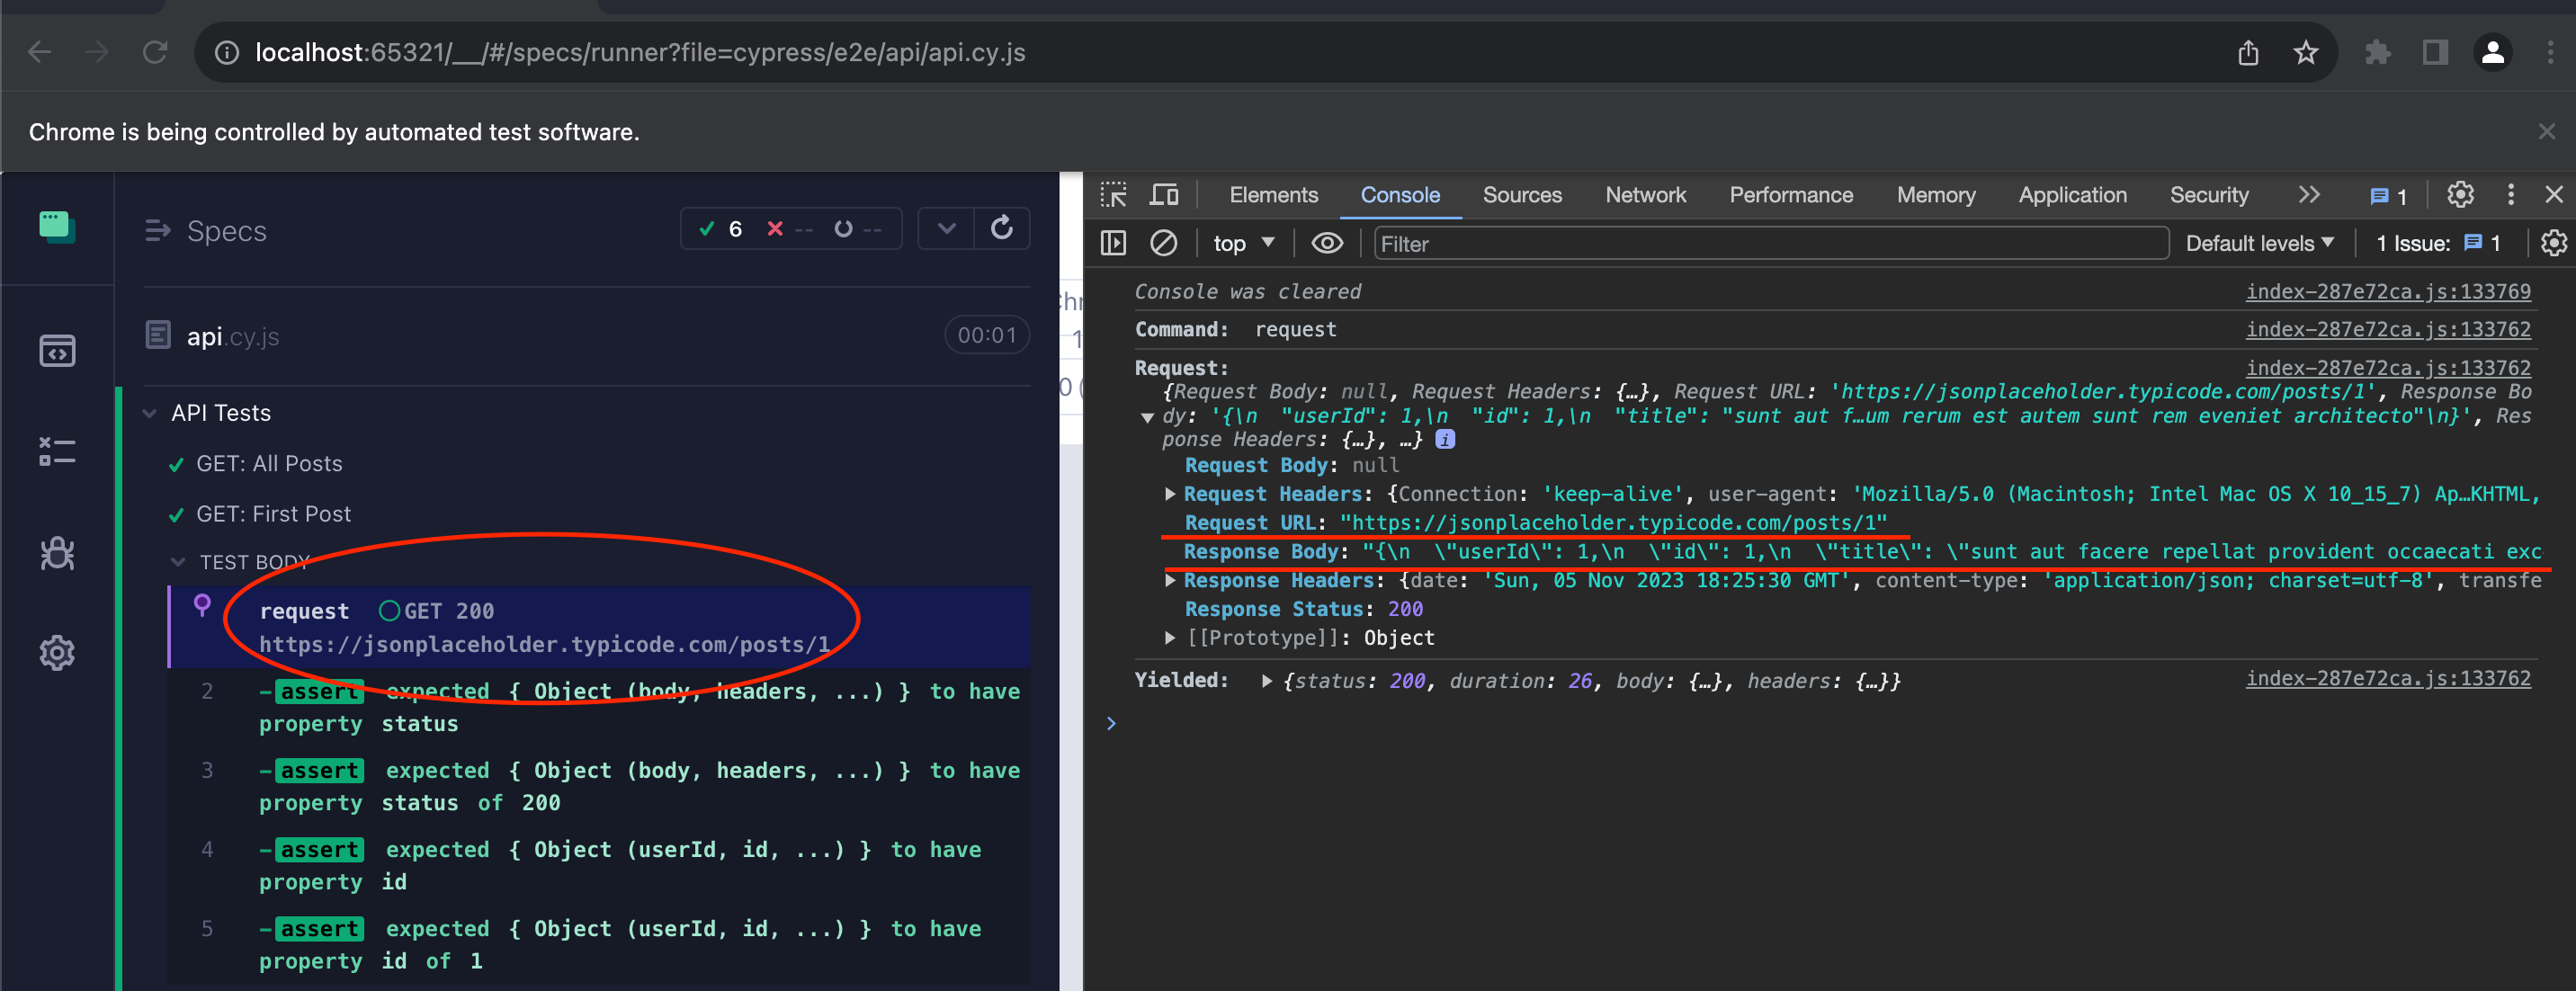Expand the Response Headers object
Image resolution: width=2576 pixels, height=991 pixels.
pyautogui.click(x=1169, y=580)
